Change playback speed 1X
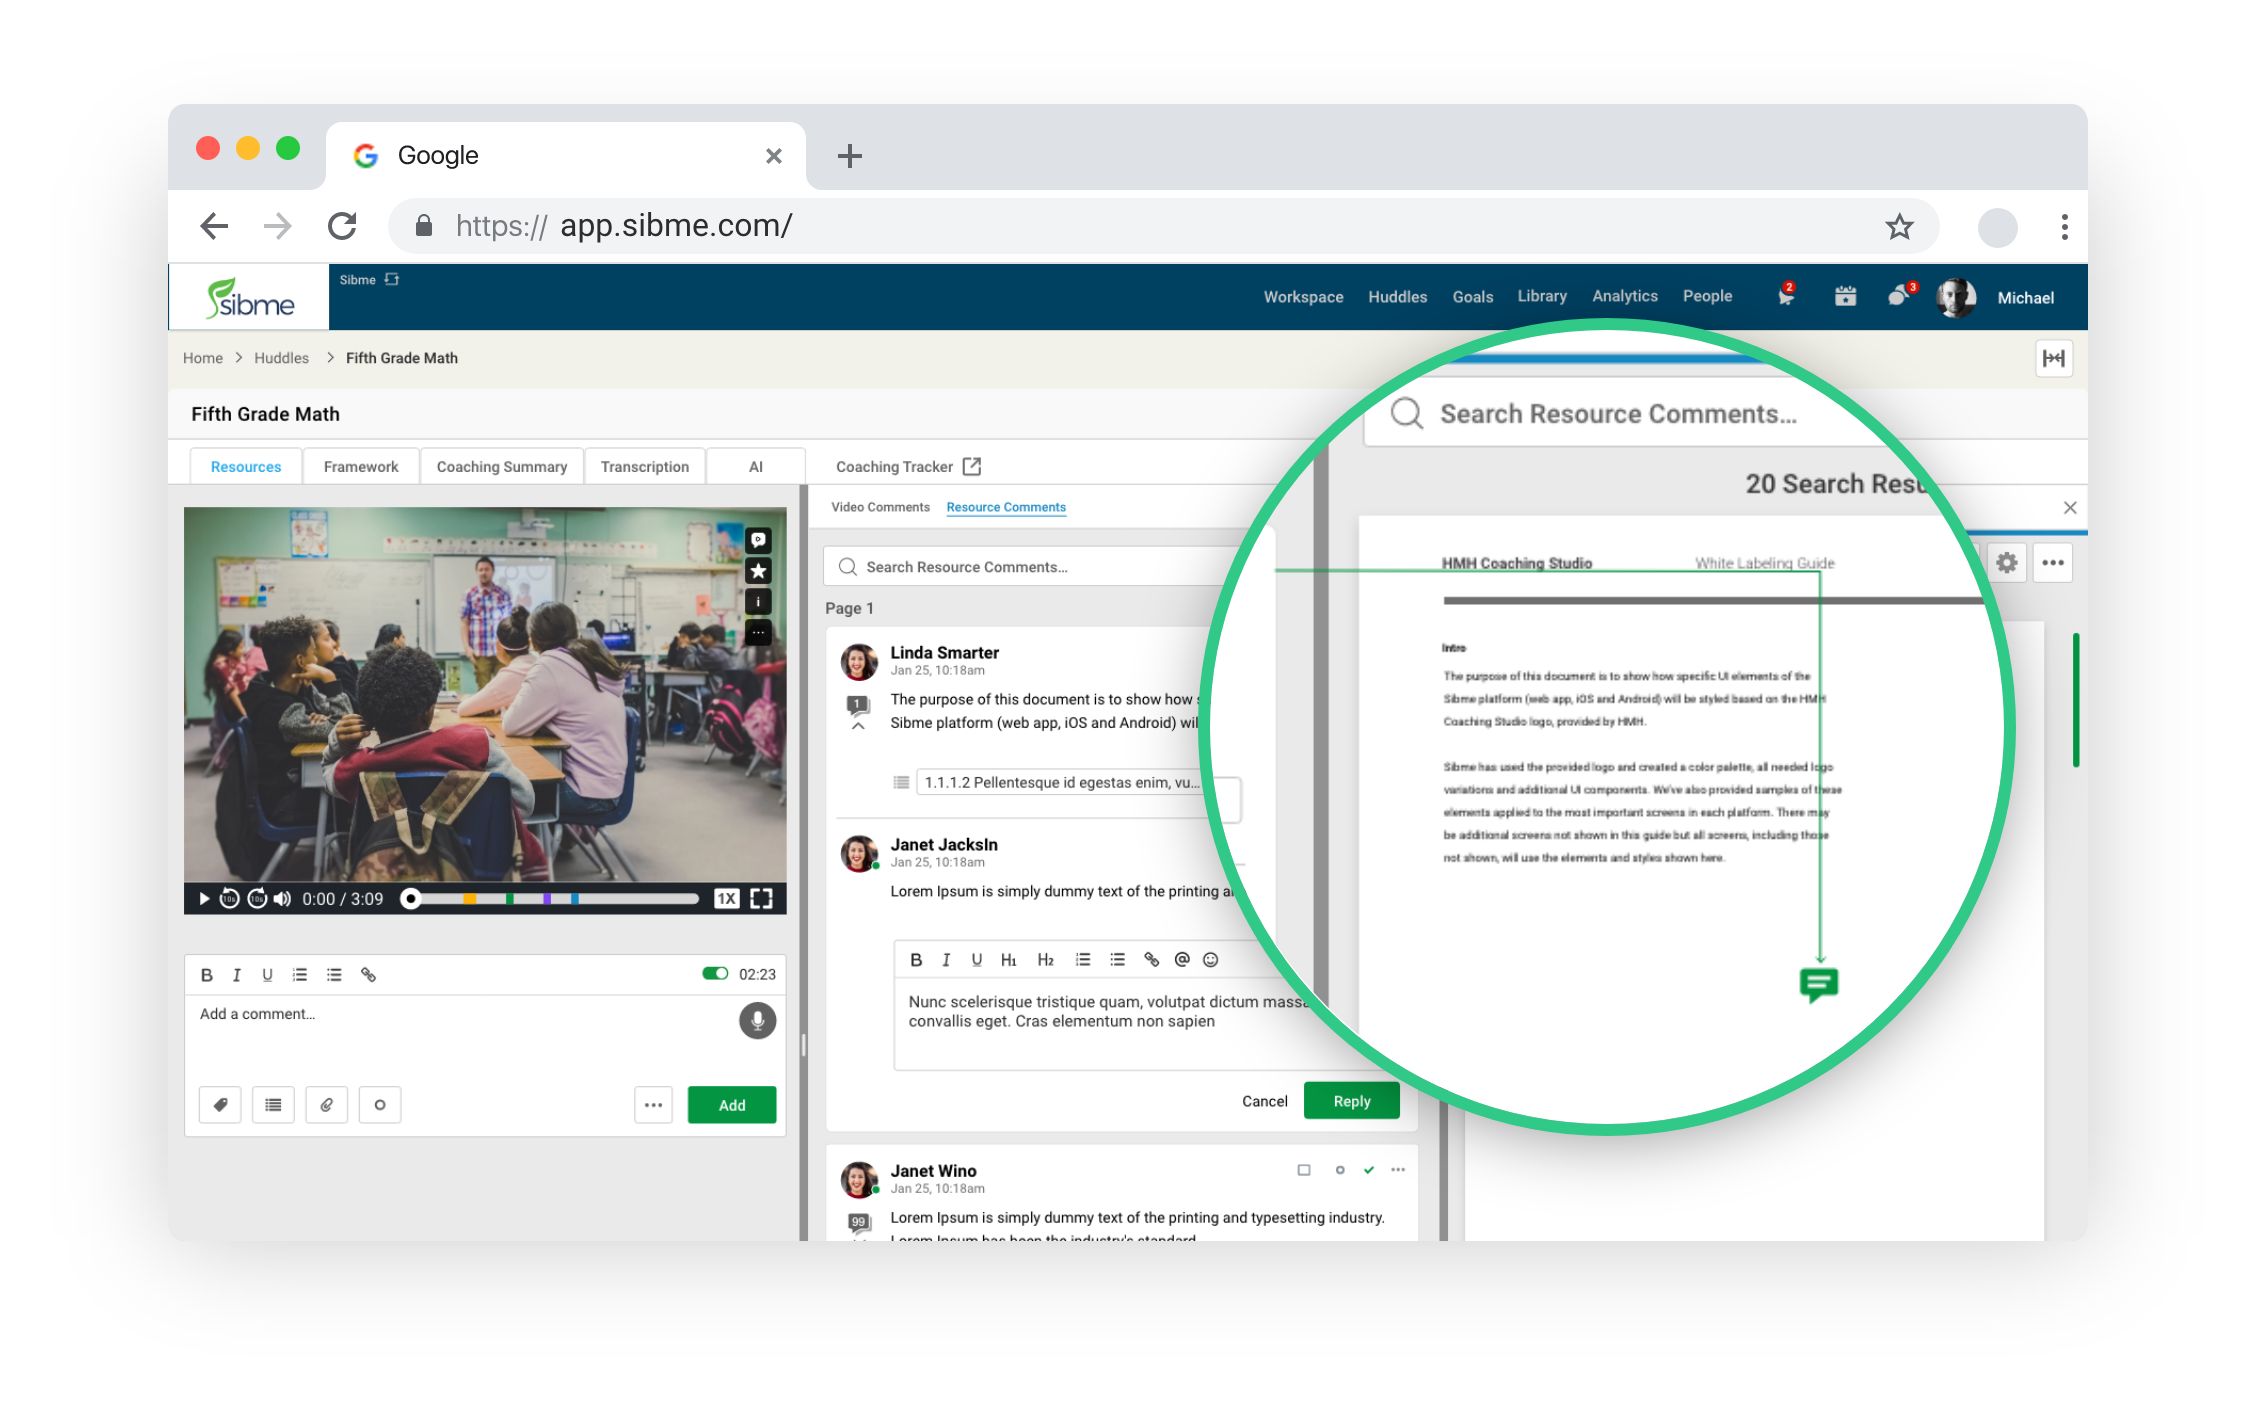Image resolution: width=2256 pixels, height=1410 pixels. coord(726,898)
